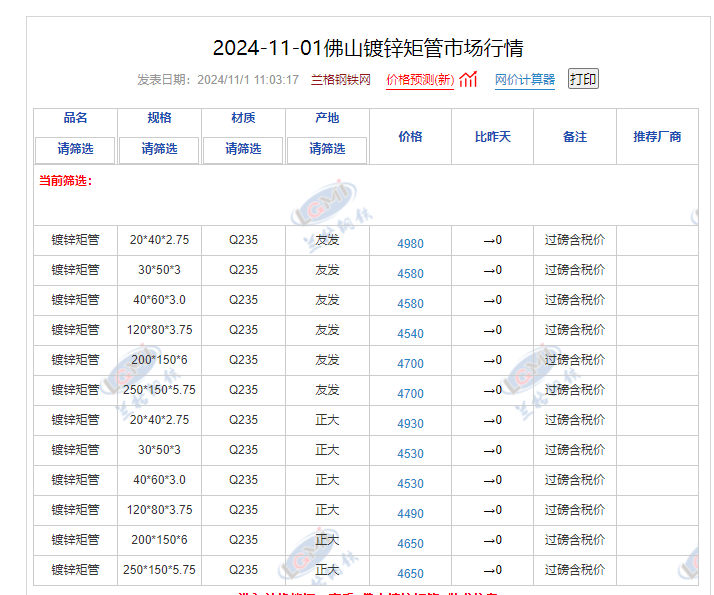Viewport: 714px width, 595px height.
Task: Click the 材质 column header label
Action: pos(243,118)
